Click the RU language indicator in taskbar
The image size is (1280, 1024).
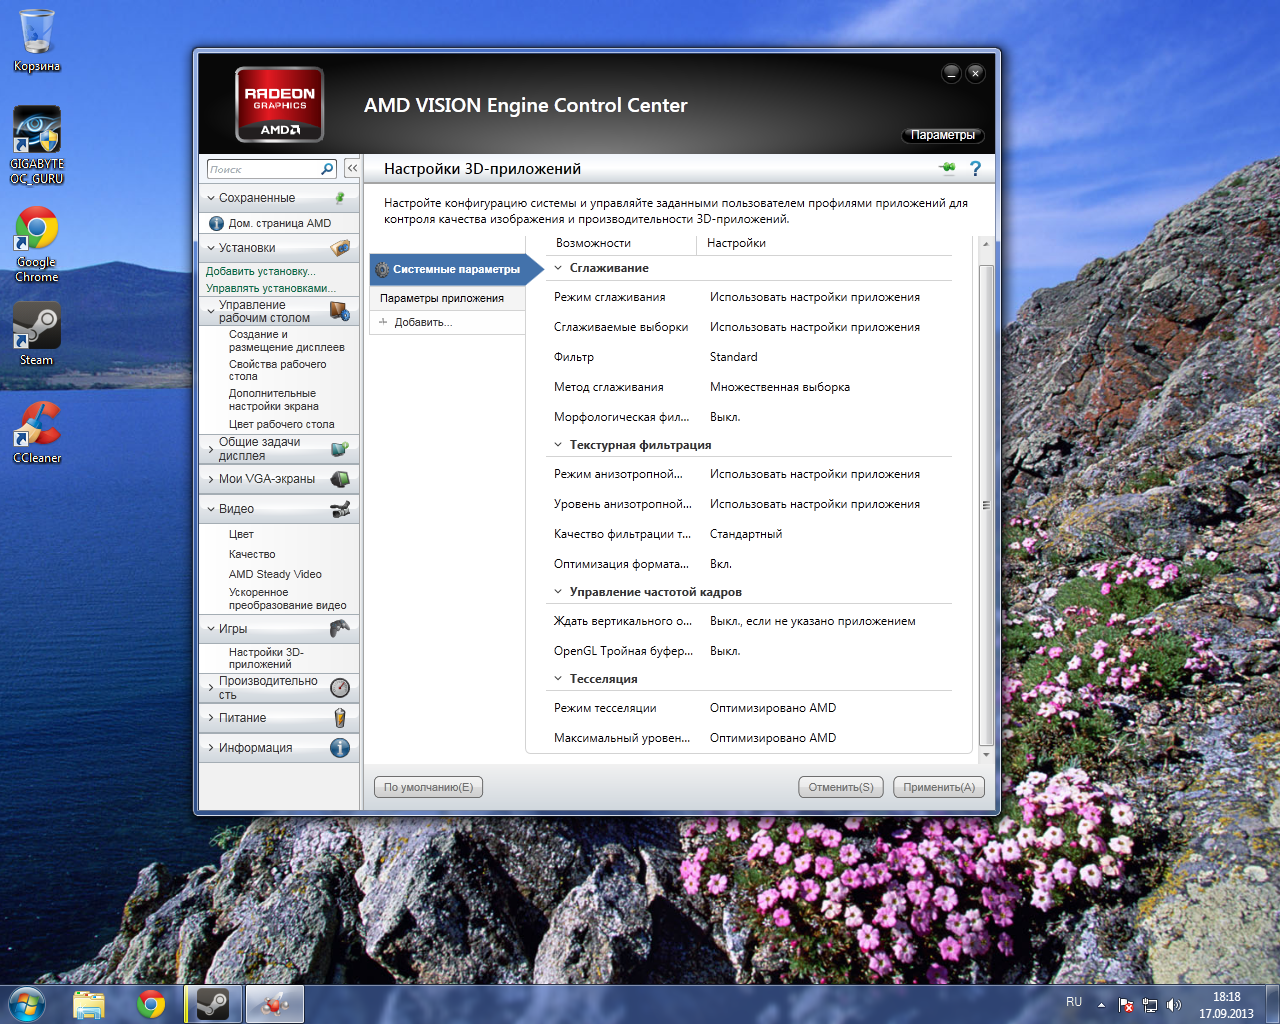tap(1074, 1002)
